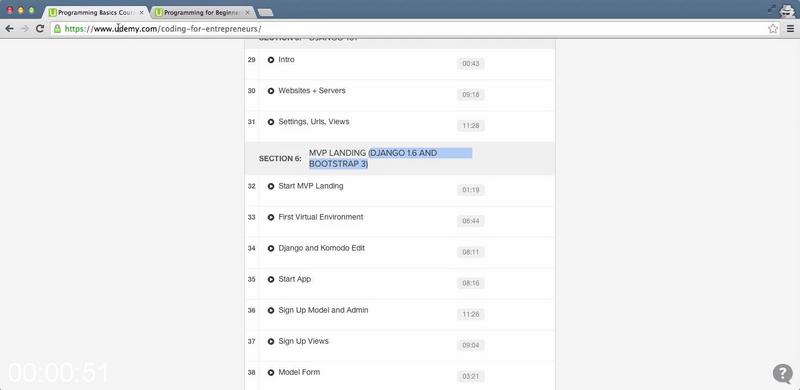The image size is (800, 390).
Task: Click the 00:43 duration badge
Action: click(x=471, y=64)
